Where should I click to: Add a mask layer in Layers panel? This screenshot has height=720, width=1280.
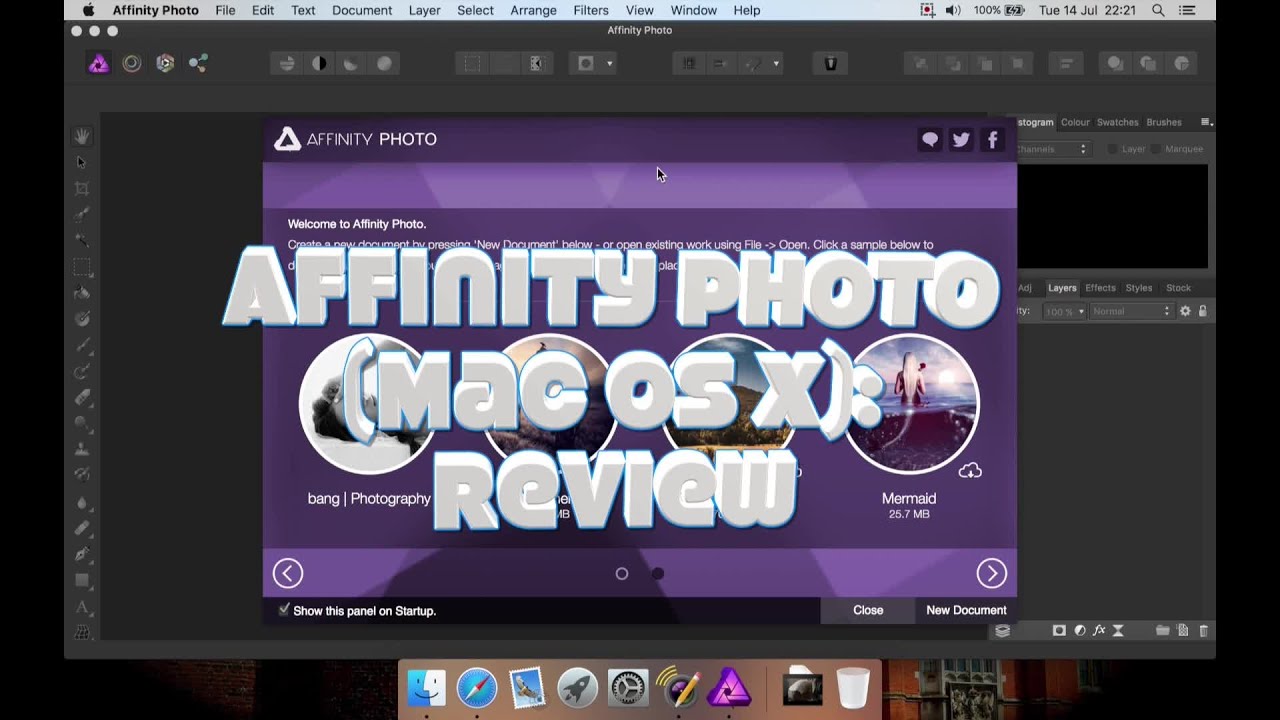click(1059, 631)
